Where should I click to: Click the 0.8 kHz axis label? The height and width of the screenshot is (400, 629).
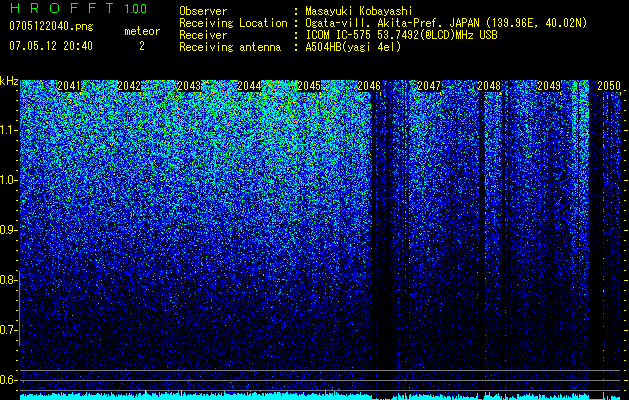coord(8,280)
